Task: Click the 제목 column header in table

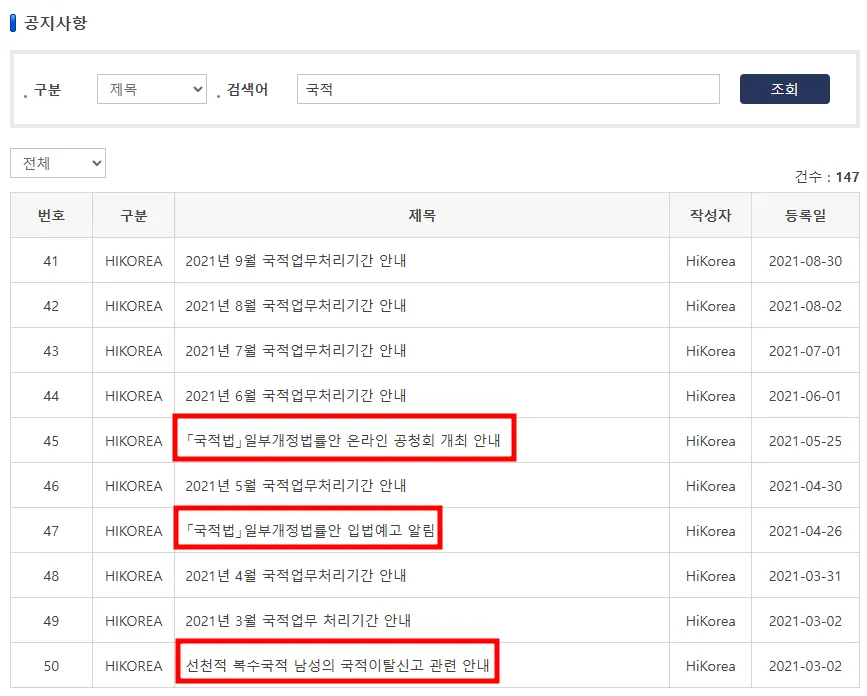Action: pyautogui.click(x=422, y=216)
